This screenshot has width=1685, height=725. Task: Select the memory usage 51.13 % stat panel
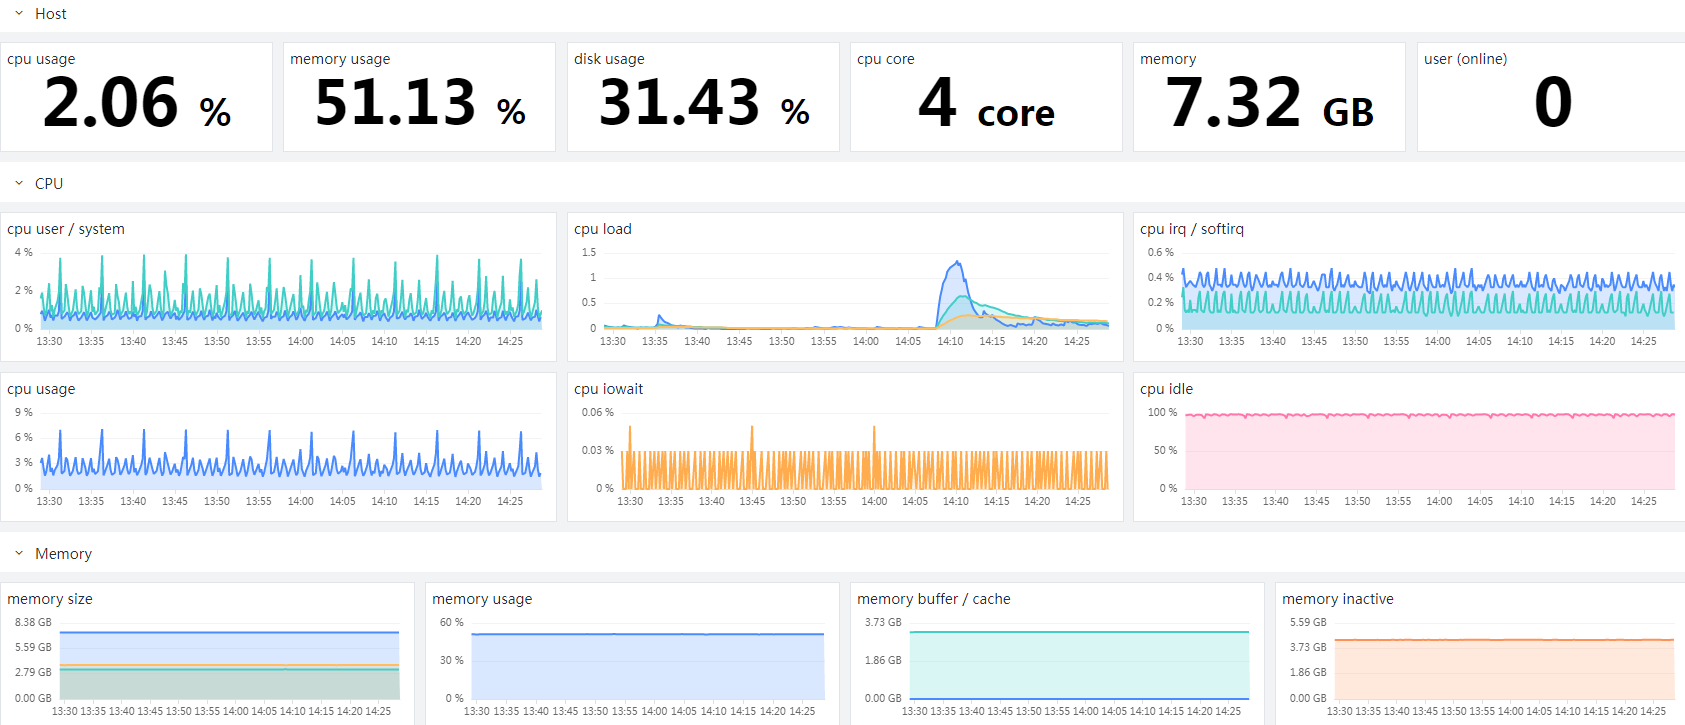pos(419,97)
